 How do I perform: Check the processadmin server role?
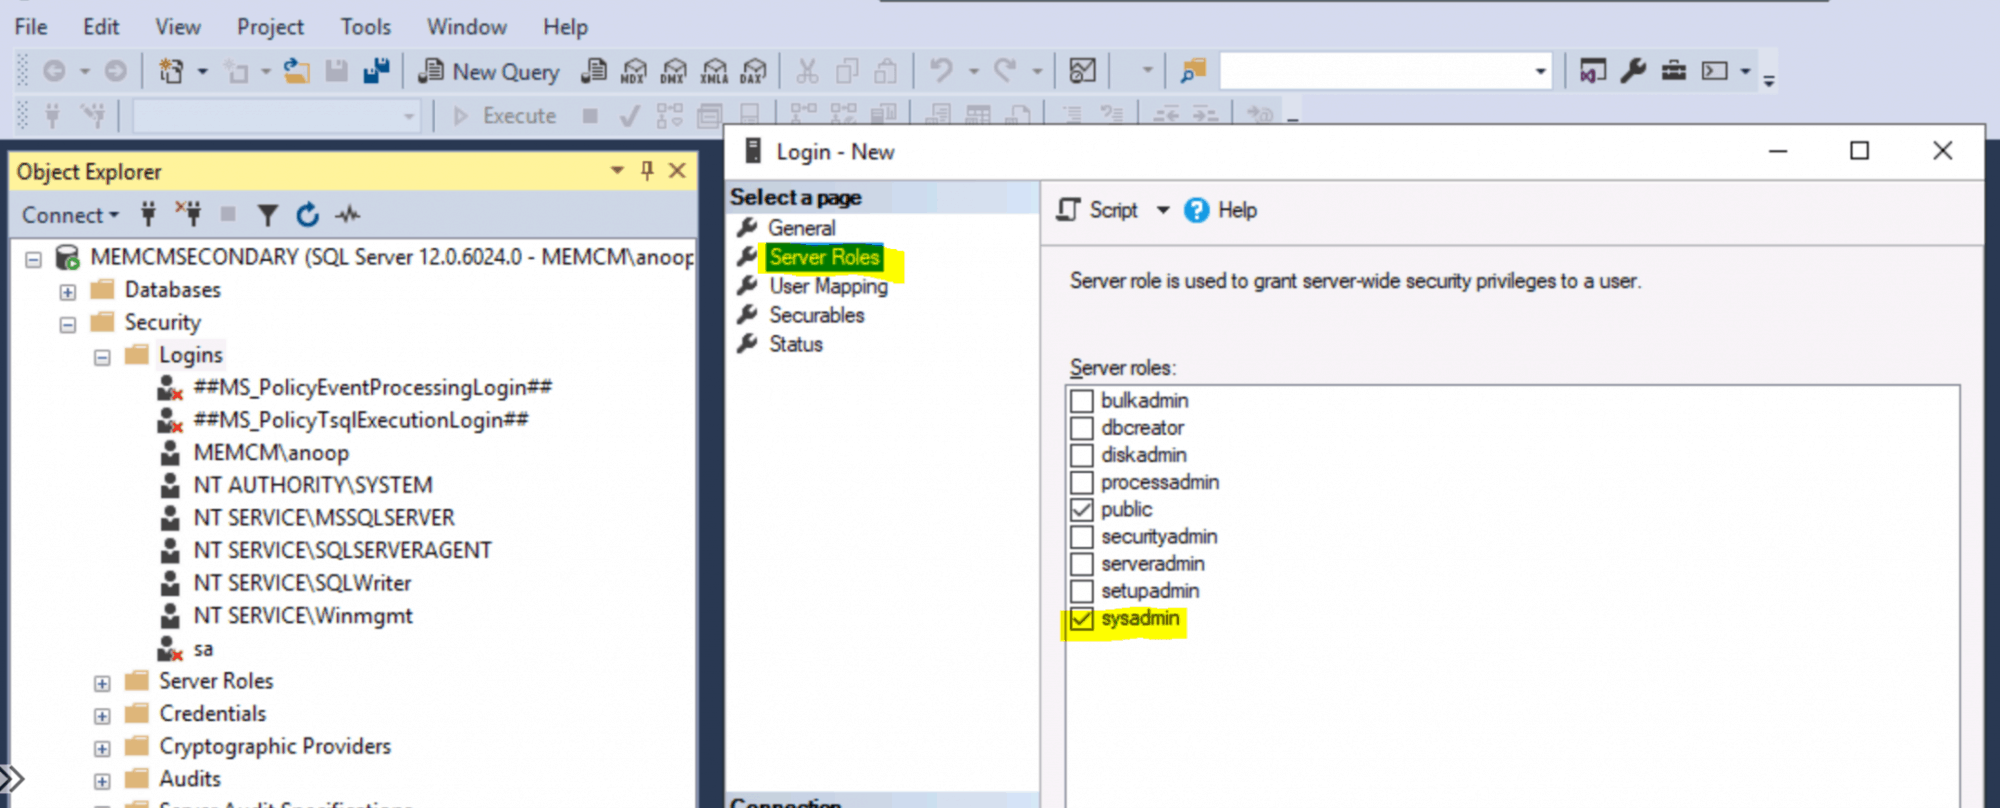(1081, 482)
